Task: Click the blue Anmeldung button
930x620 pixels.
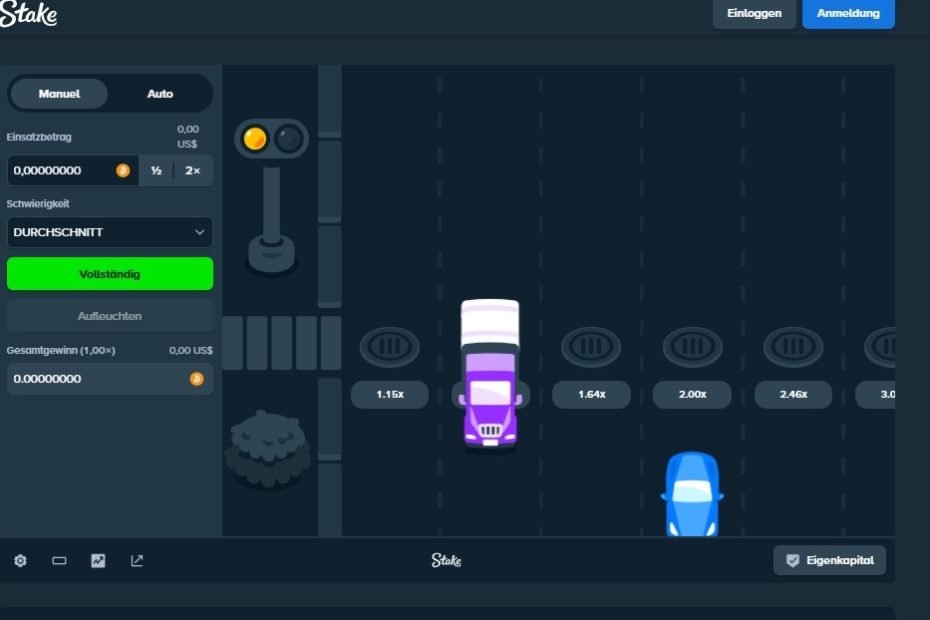Action: (x=848, y=14)
